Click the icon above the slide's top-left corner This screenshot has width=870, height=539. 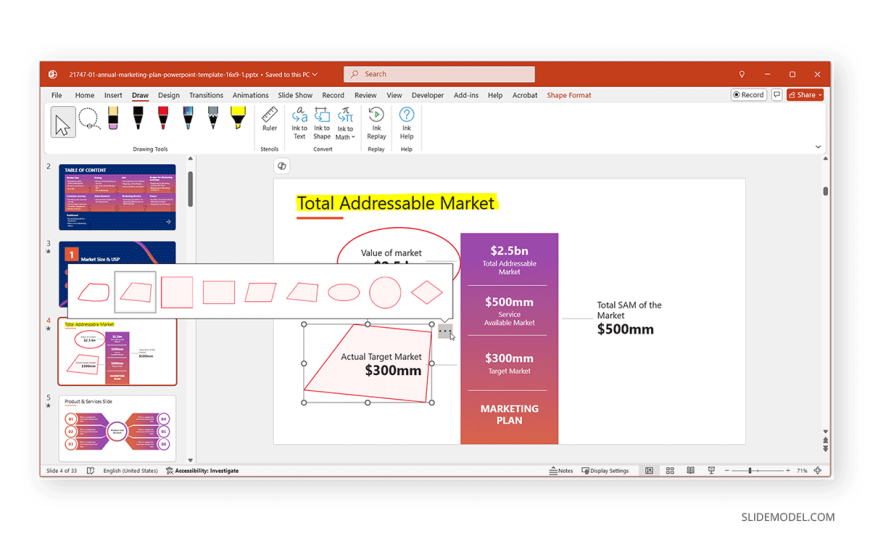click(282, 166)
